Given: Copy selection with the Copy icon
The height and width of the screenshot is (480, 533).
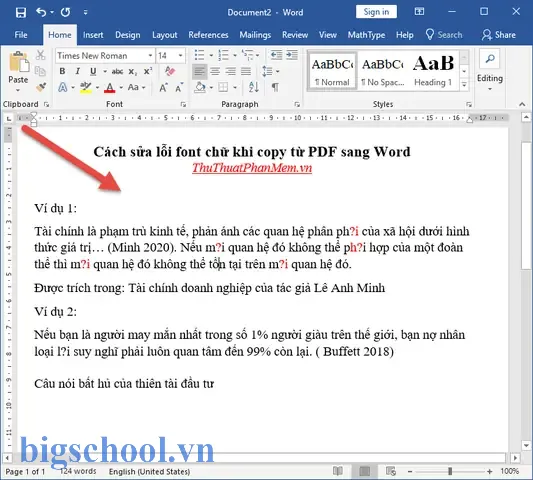Looking at the screenshot, I should [x=40, y=71].
